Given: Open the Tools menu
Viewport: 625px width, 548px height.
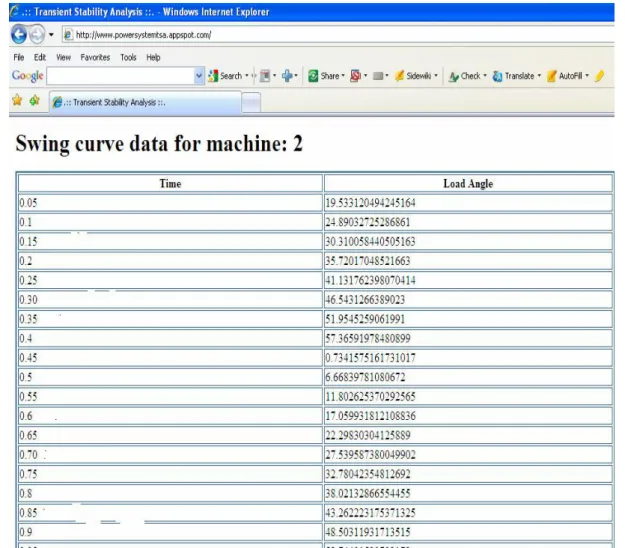Looking at the screenshot, I should click(x=128, y=57).
